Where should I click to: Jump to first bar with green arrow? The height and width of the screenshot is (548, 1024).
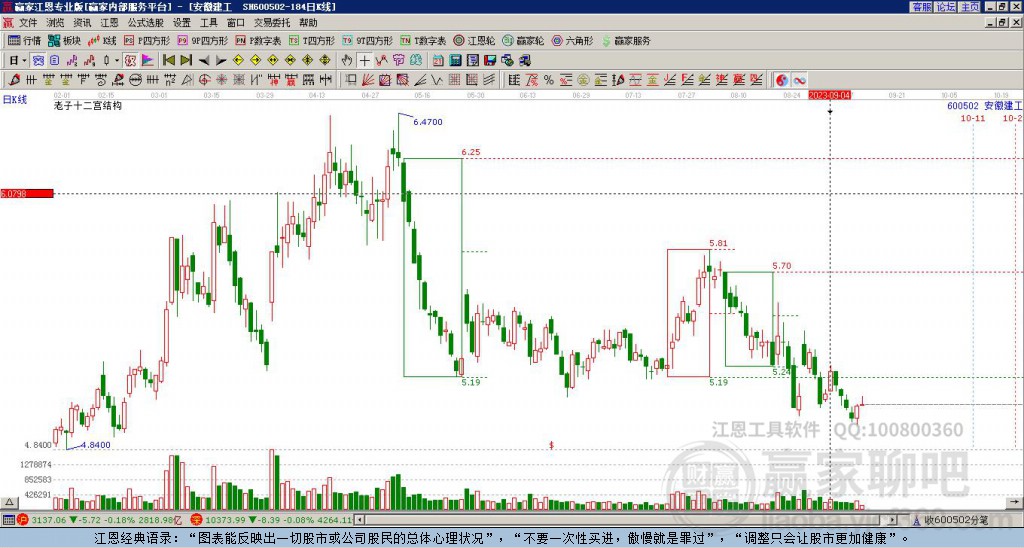pyautogui.click(x=168, y=60)
